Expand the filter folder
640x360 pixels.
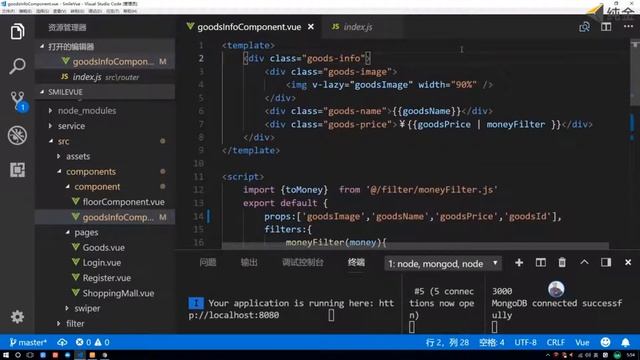59,323
